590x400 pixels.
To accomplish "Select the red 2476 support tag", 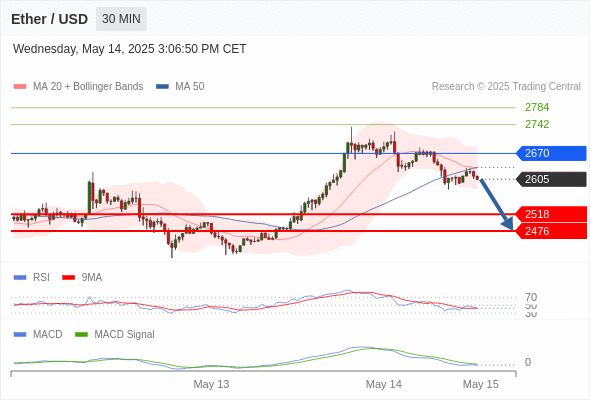I will point(551,231).
